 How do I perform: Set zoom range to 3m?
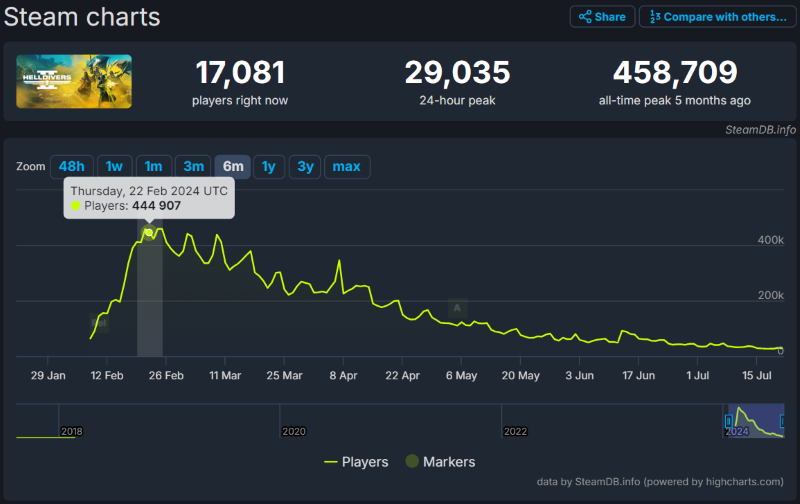193,166
